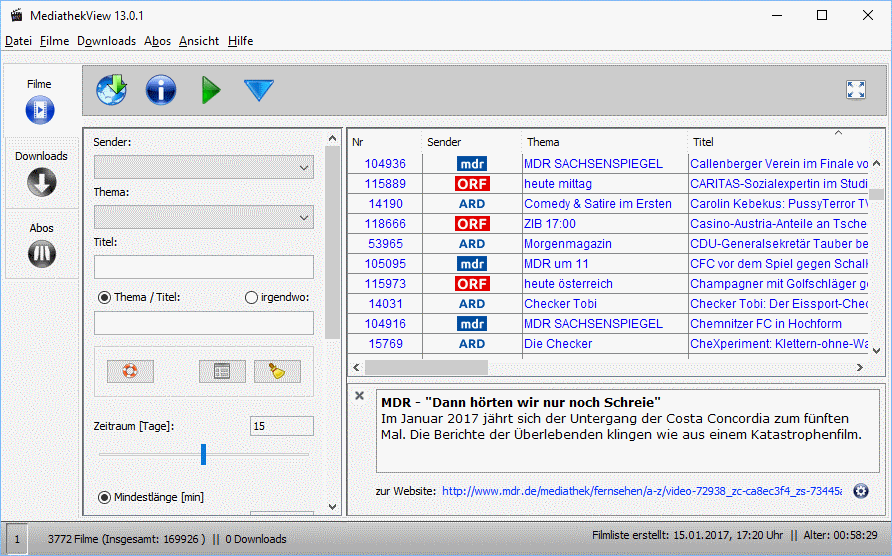Click lifebuoy help button in filter panel
This screenshot has height=556, width=892.
point(130,371)
